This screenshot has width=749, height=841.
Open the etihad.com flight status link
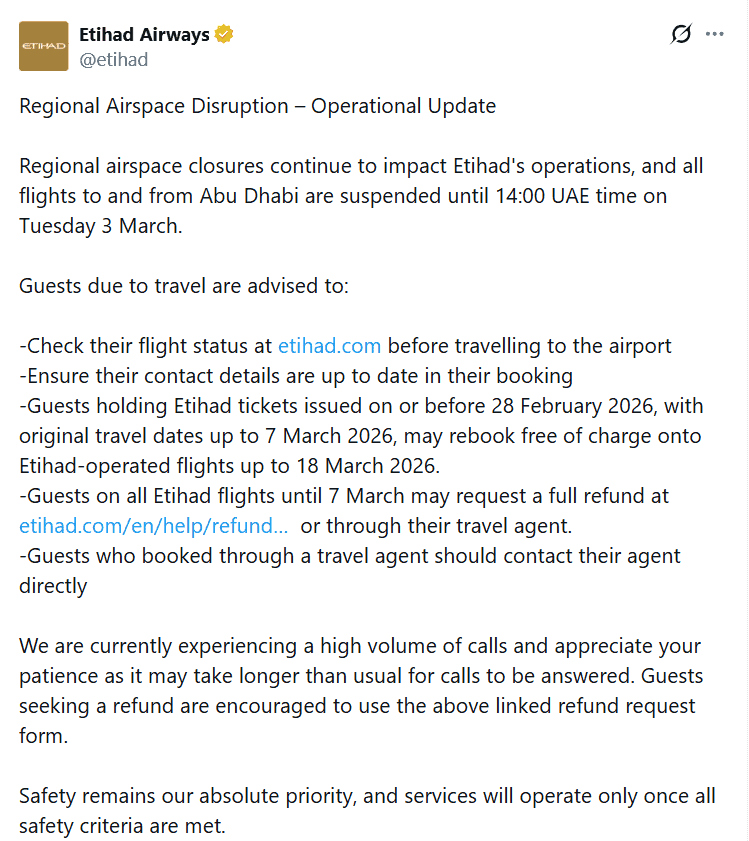tap(329, 345)
